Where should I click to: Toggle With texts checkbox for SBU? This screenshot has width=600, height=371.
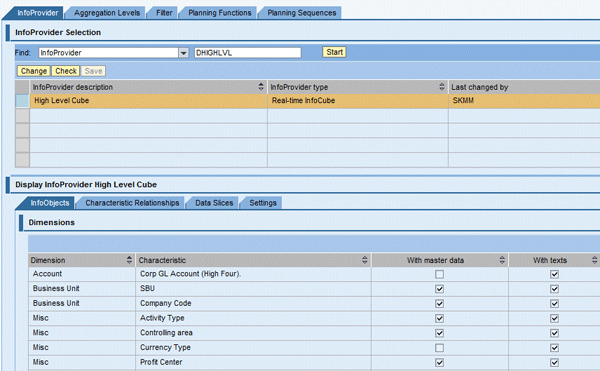pyautogui.click(x=554, y=289)
